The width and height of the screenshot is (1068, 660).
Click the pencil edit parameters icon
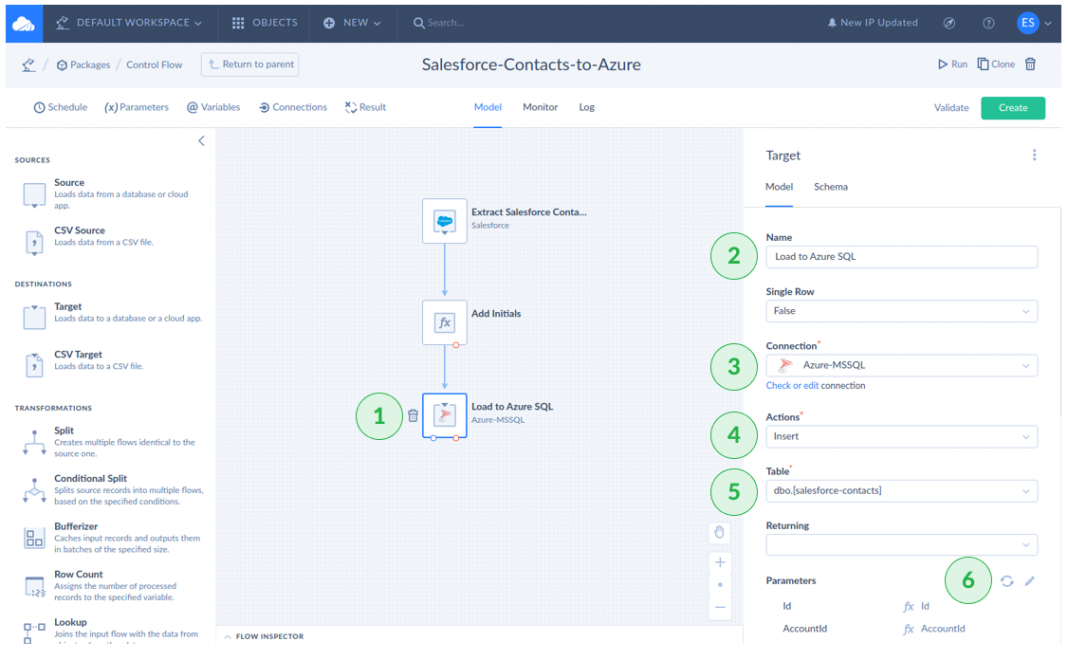(x=1030, y=581)
